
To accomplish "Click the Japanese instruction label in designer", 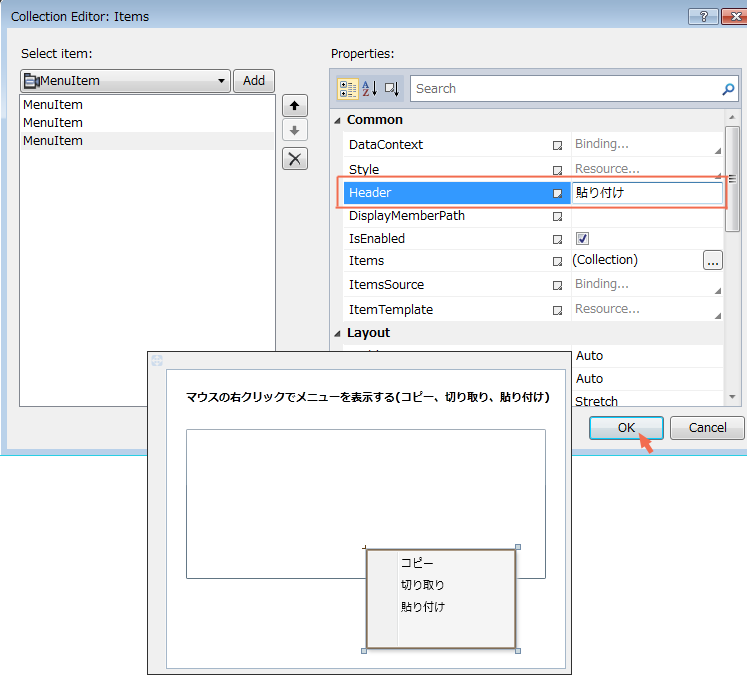I will coord(367,397).
